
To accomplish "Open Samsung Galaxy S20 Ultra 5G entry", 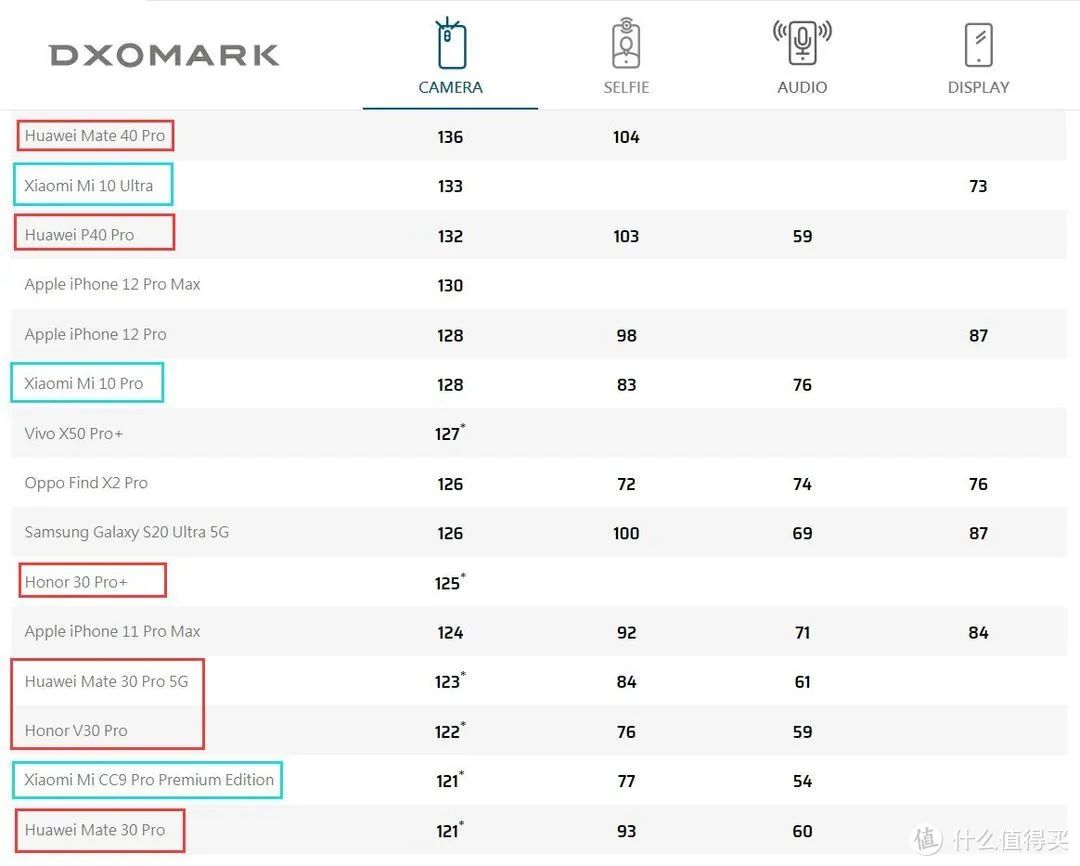I will pos(127,532).
